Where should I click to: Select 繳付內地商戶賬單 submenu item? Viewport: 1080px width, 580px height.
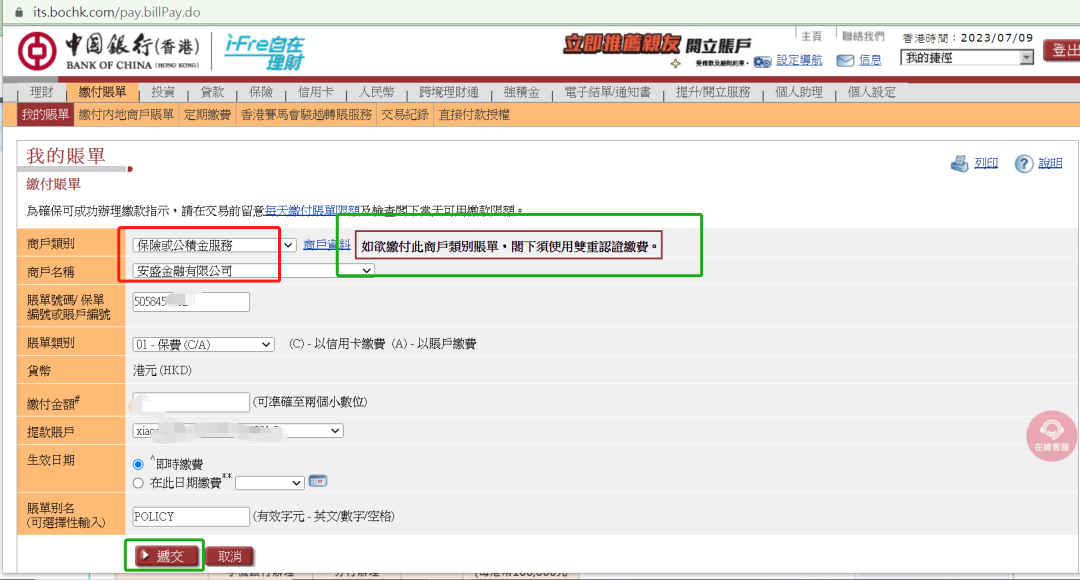[126, 114]
